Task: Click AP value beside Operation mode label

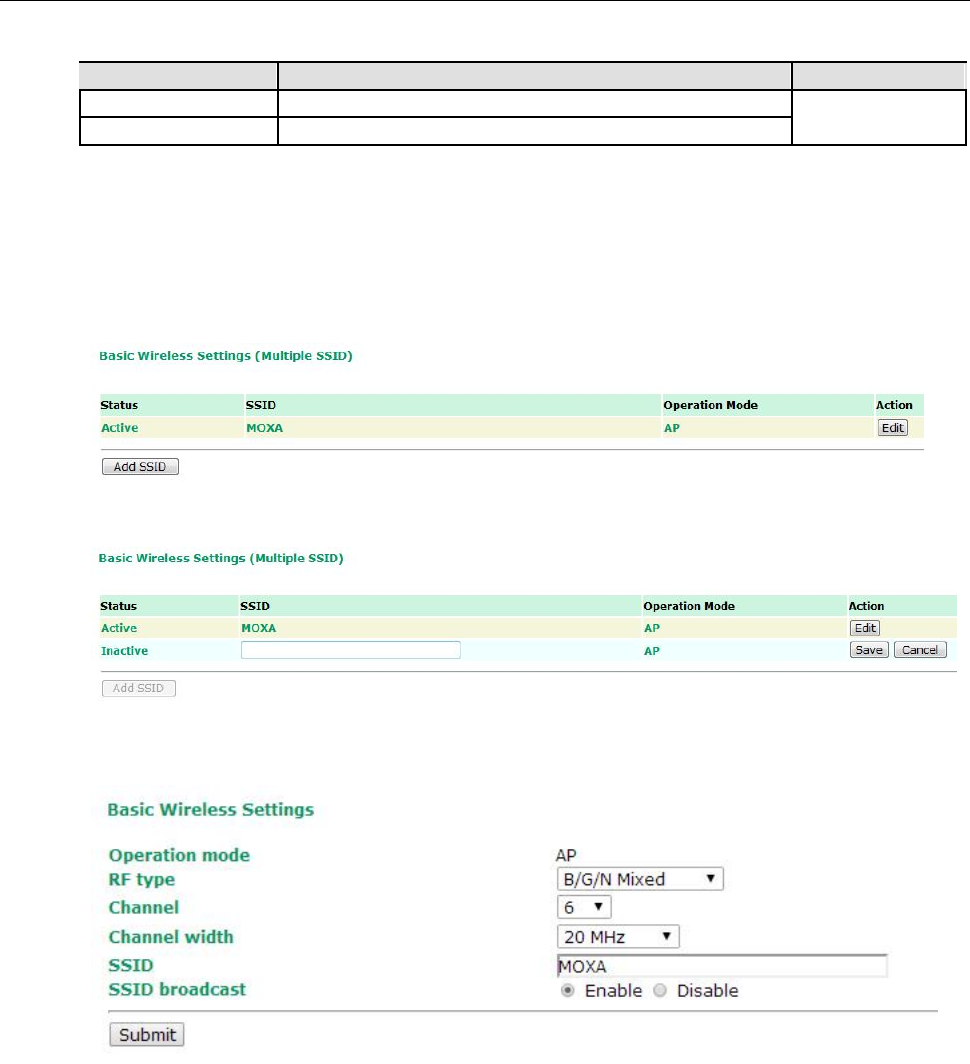Action: pos(566,855)
